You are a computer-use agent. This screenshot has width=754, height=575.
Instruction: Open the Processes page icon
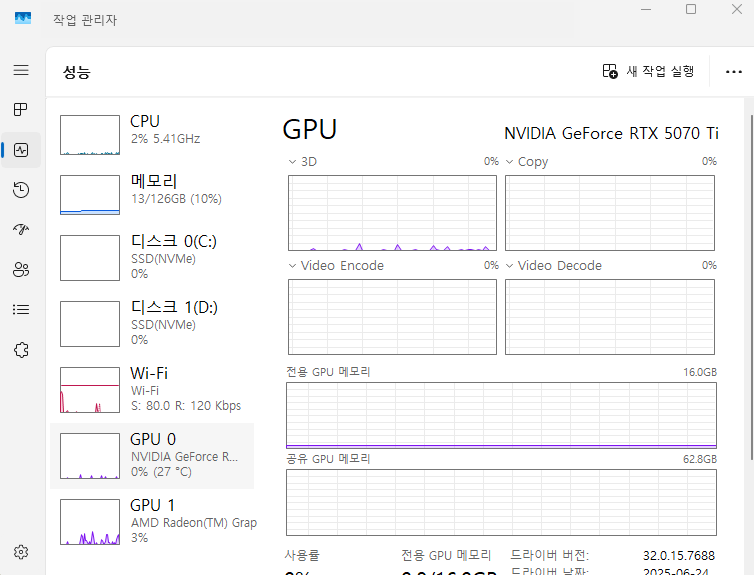(x=21, y=110)
